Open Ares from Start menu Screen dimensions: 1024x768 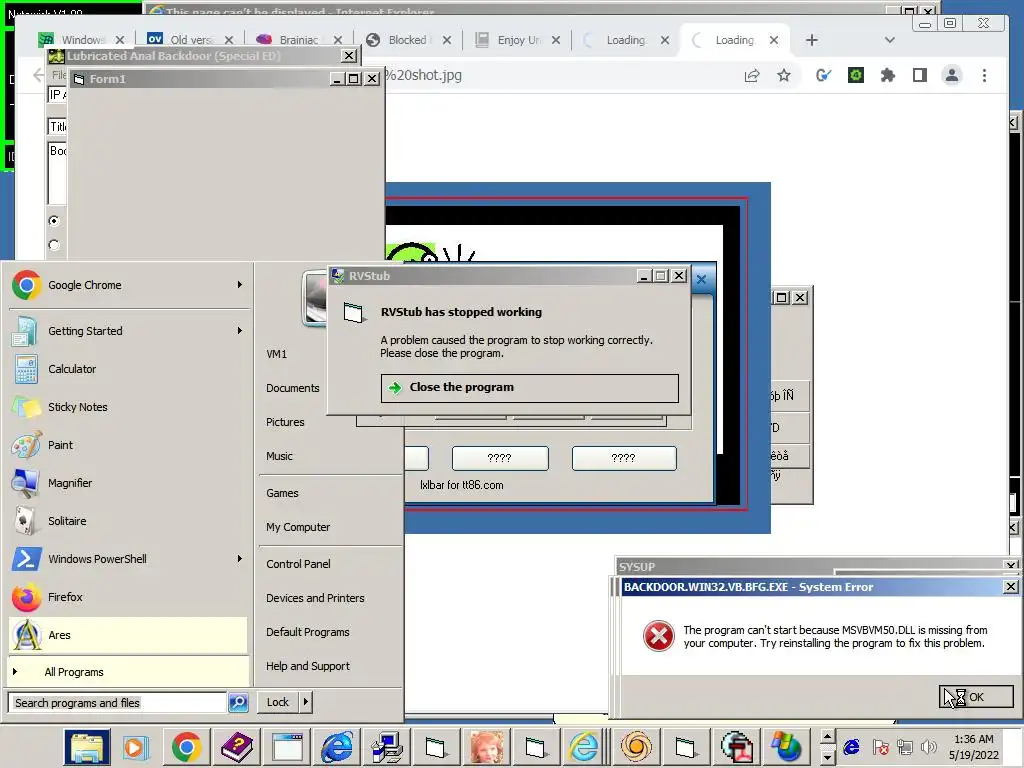127,635
